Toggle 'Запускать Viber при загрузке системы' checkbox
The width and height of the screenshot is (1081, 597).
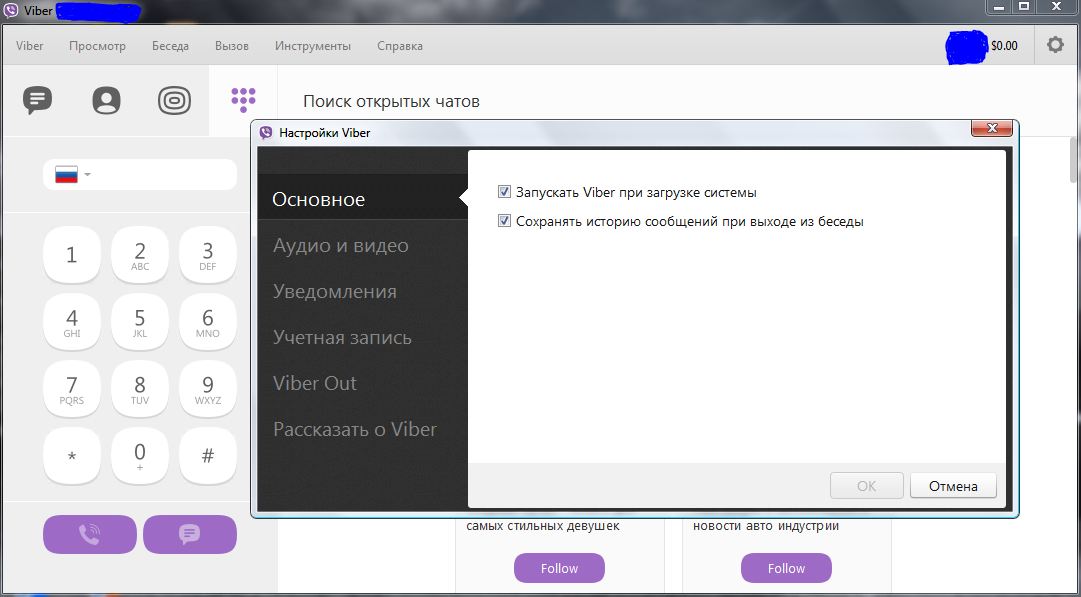click(x=505, y=192)
